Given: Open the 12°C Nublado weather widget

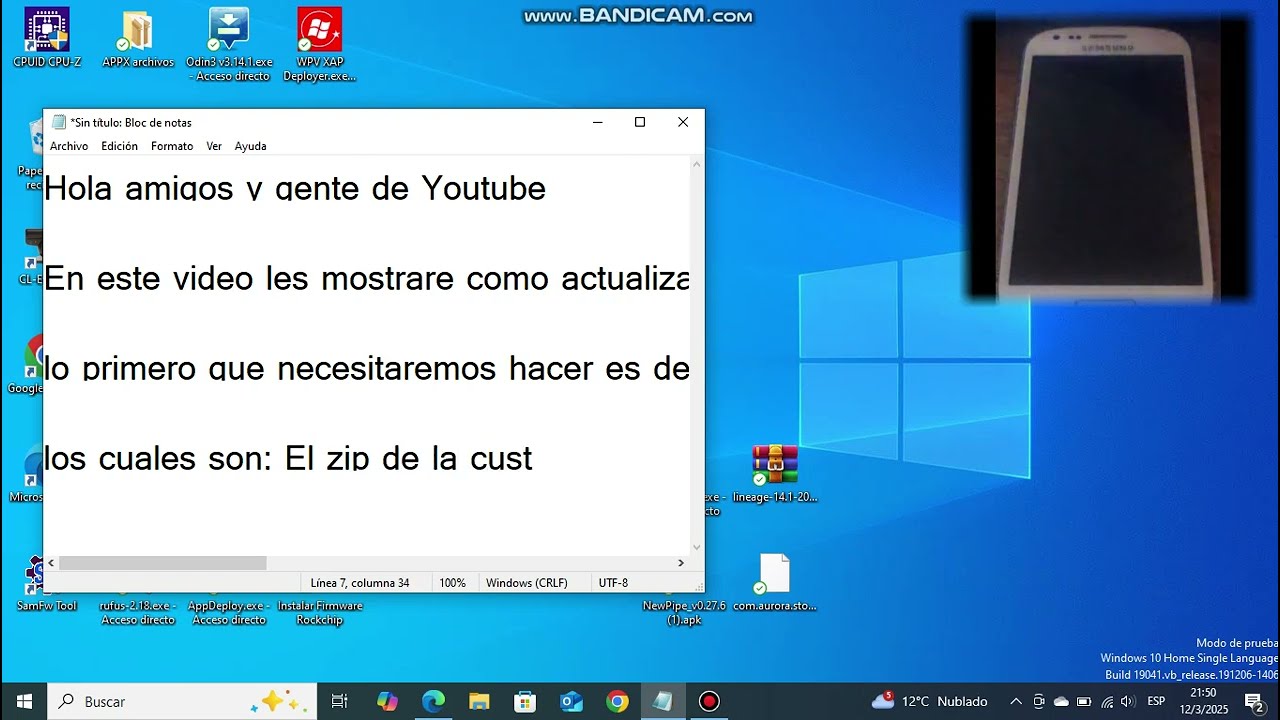Looking at the screenshot, I should (930, 701).
